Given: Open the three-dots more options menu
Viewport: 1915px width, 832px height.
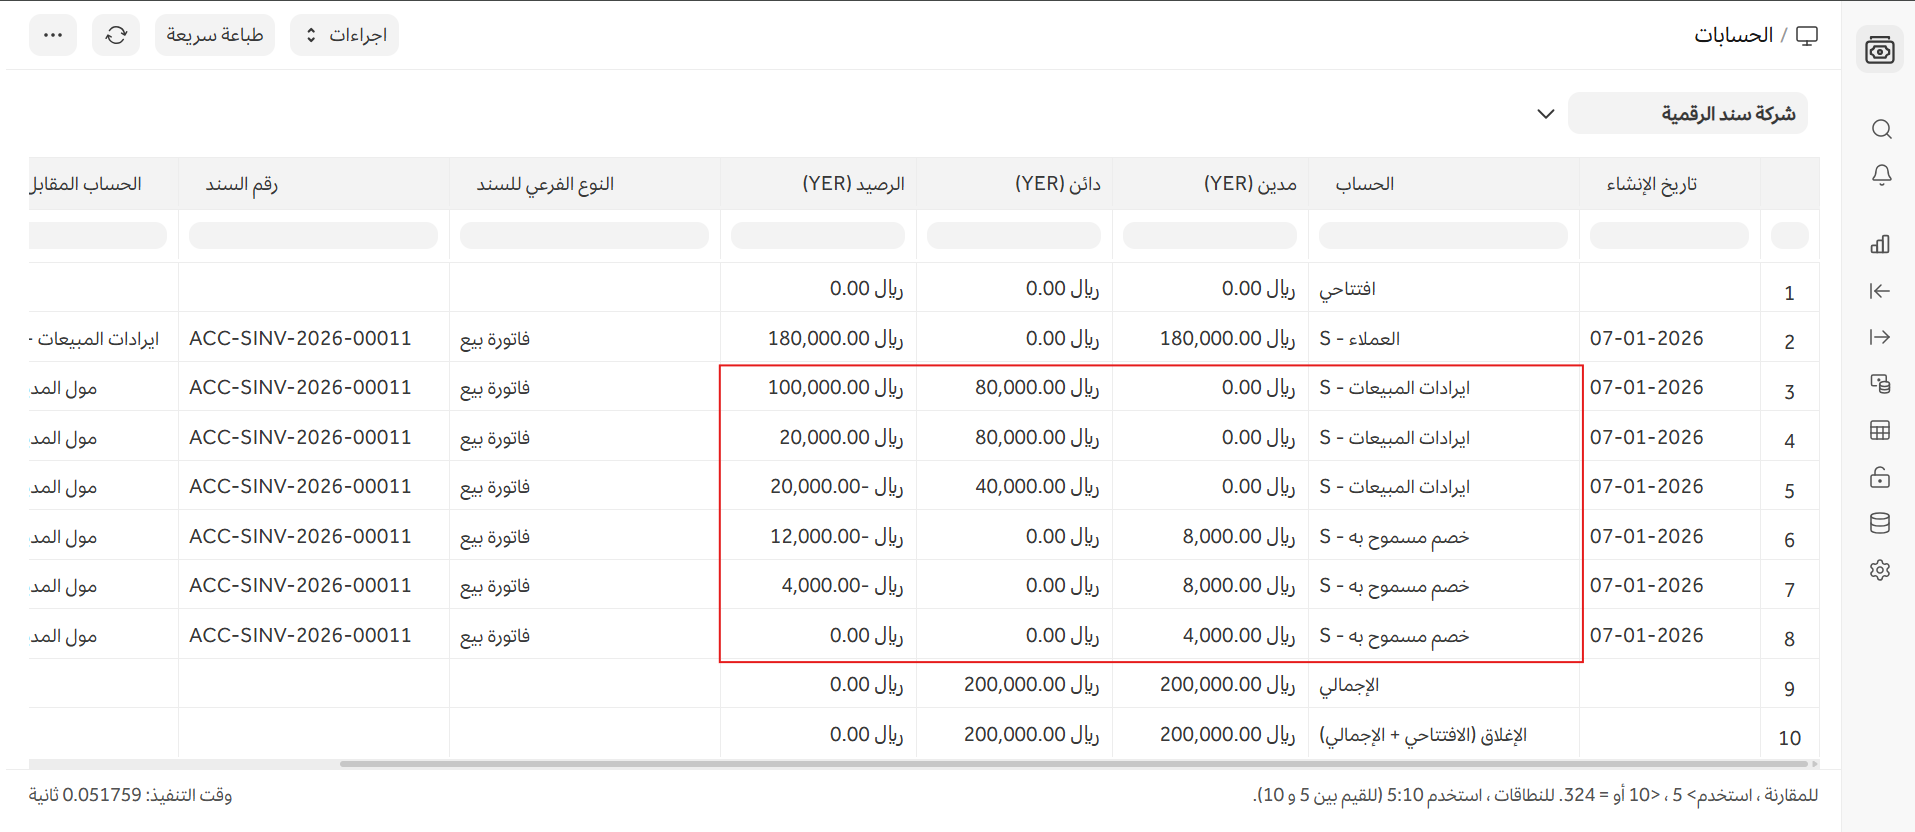Looking at the screenshot, I should pos(53,35).
